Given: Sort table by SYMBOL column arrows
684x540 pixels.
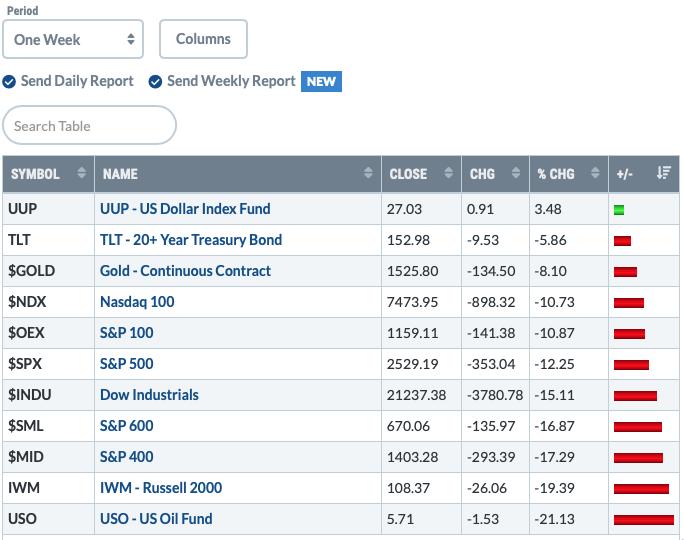Looking at the screenshot, I should (x=81, y=173).
